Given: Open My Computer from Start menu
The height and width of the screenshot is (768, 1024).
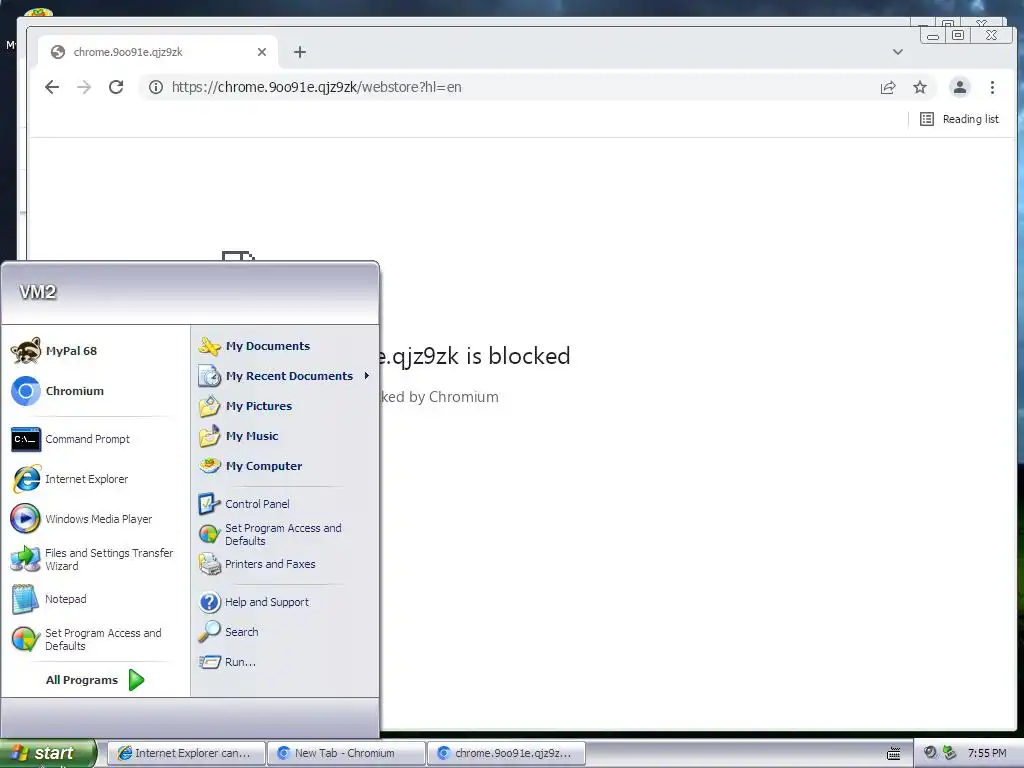Looking at the screenshot, I should [x=284, y=466].
